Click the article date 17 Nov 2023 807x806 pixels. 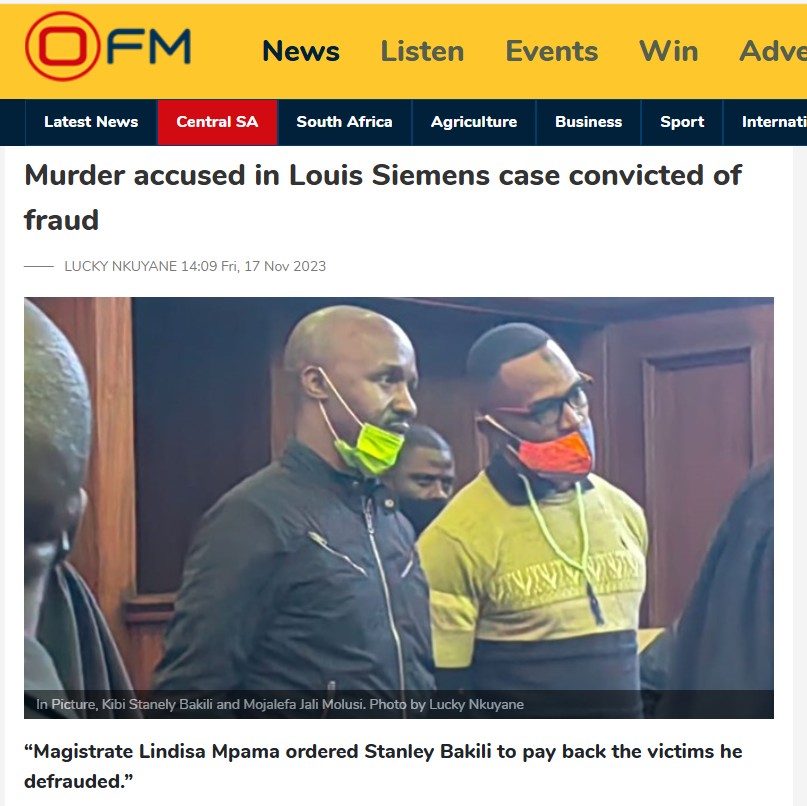tap(285, 266)
